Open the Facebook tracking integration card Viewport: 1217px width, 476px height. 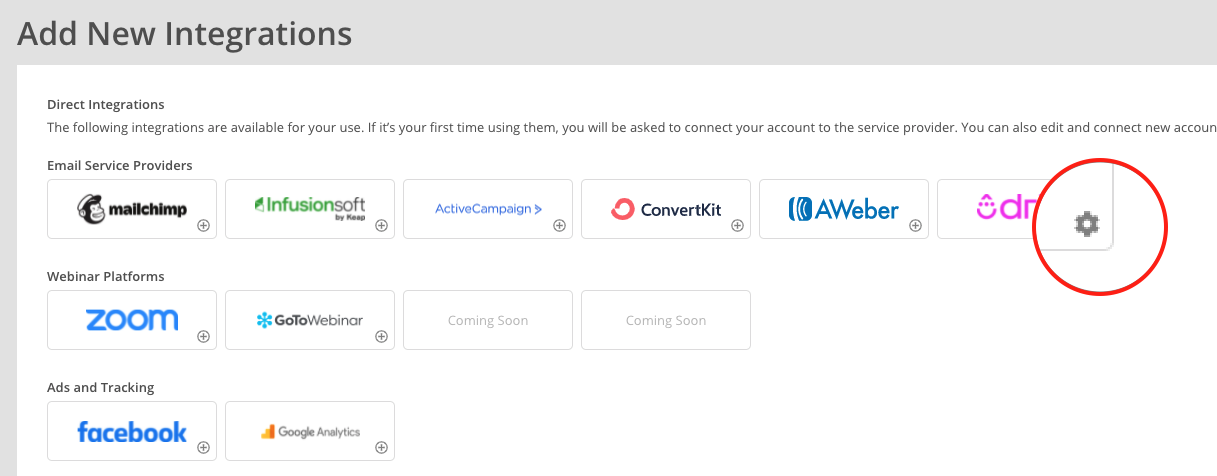(x=132, y=431)
